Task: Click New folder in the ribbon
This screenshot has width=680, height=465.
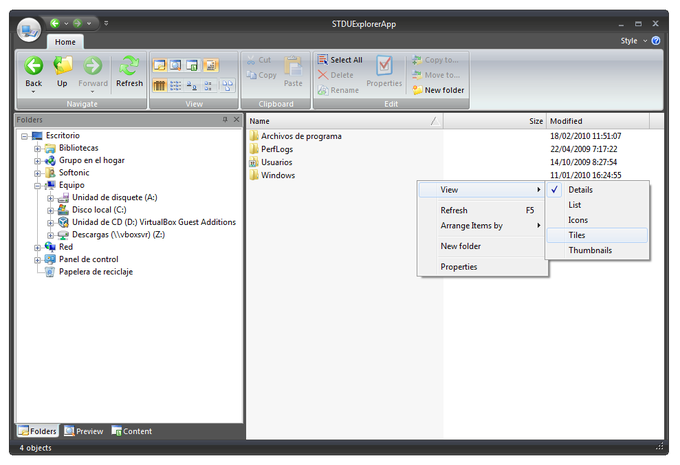Action: (x=438, y=90)
